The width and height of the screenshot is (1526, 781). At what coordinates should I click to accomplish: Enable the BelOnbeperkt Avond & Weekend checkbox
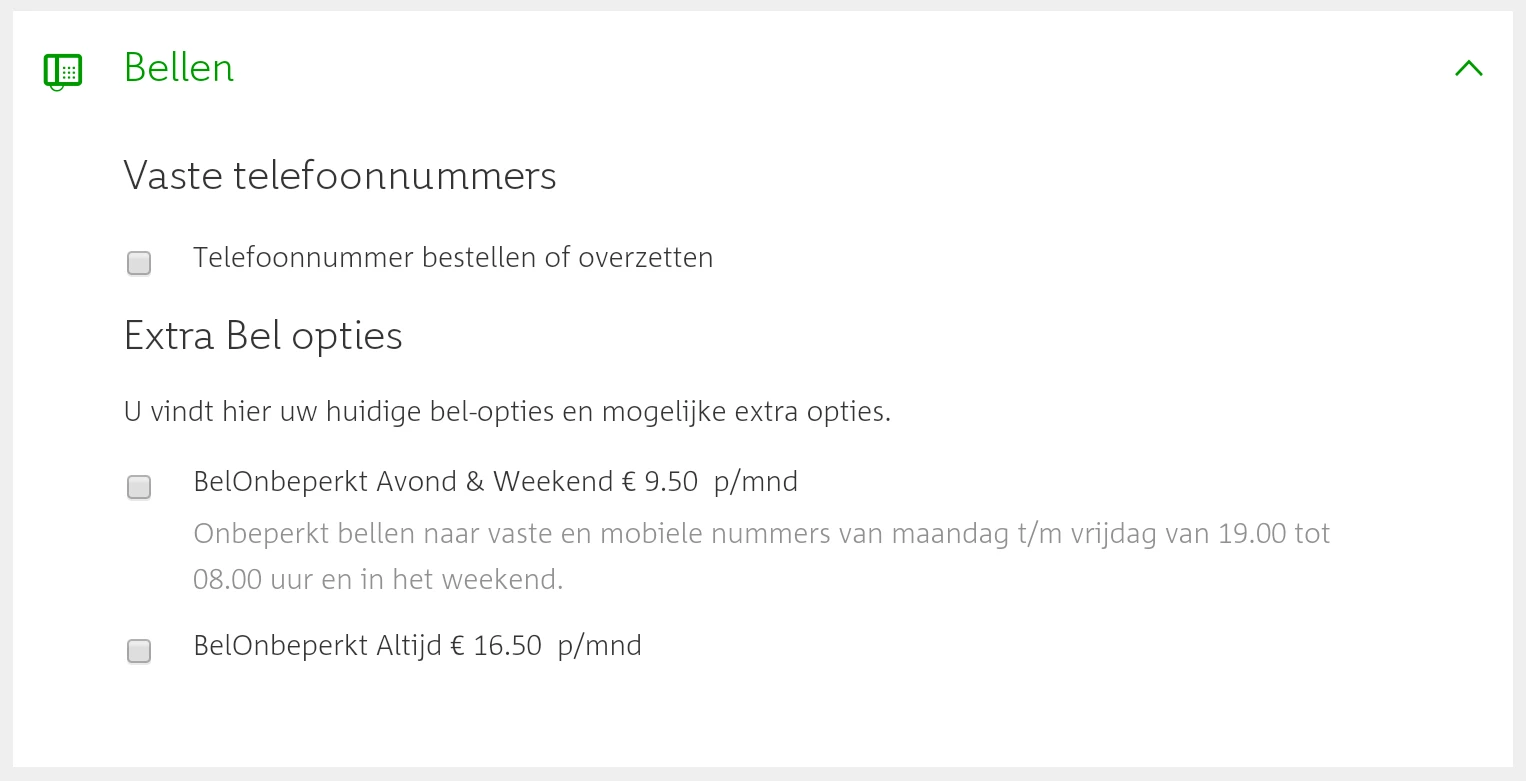click(x=139, y=487)
